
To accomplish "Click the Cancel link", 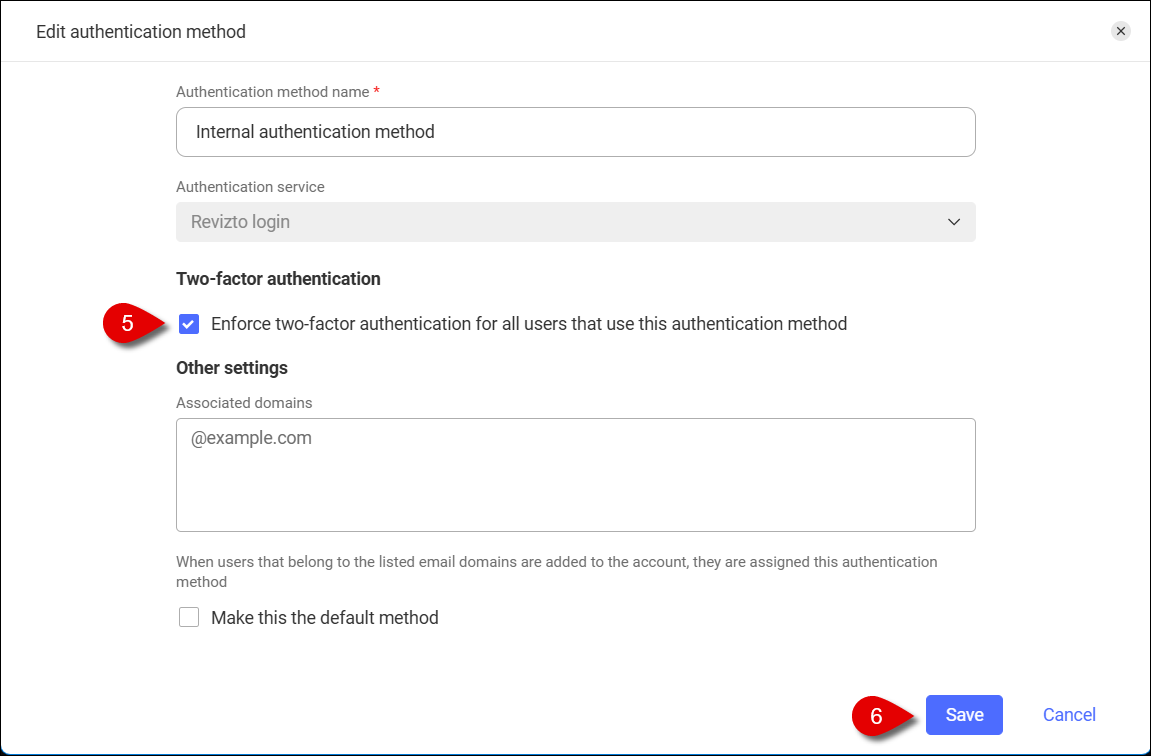I will pyautogui.click(x=1069, y=715).
